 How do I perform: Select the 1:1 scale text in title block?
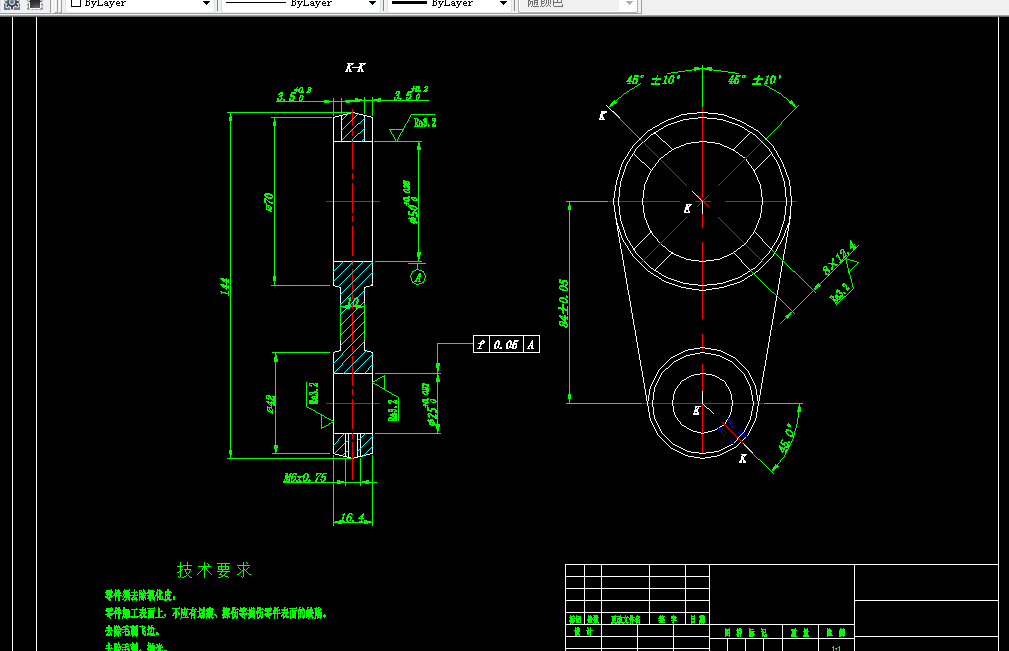837,648
